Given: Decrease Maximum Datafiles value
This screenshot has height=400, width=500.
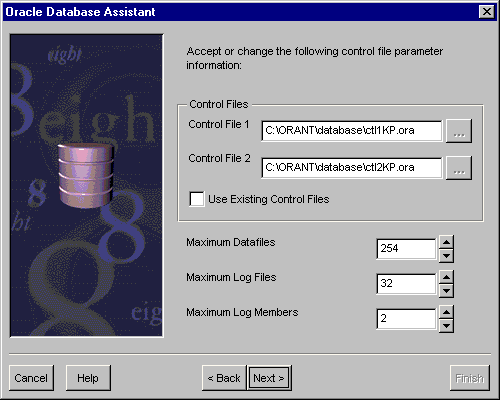Looking at the screenshot, I should (x=446, y=256).
